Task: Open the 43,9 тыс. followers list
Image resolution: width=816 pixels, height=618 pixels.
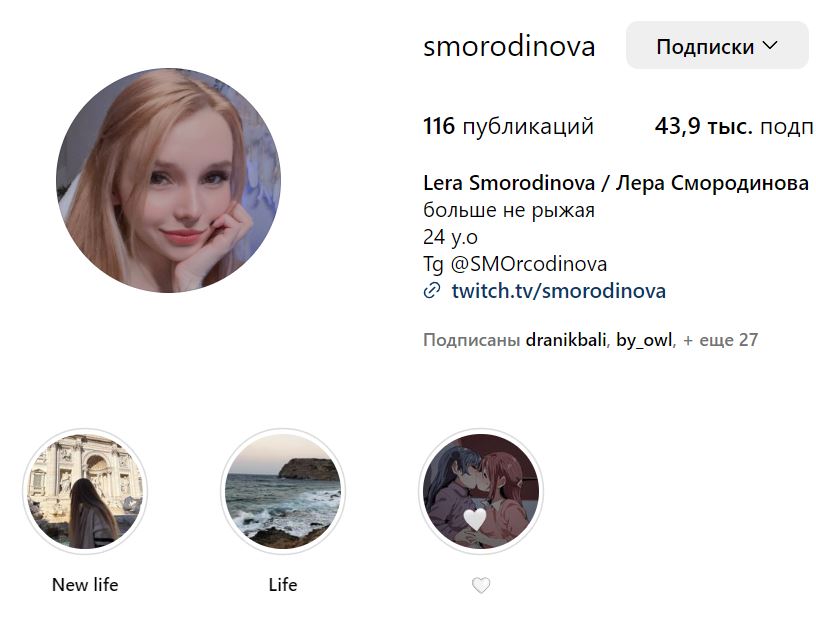Action: pos(734,126)
